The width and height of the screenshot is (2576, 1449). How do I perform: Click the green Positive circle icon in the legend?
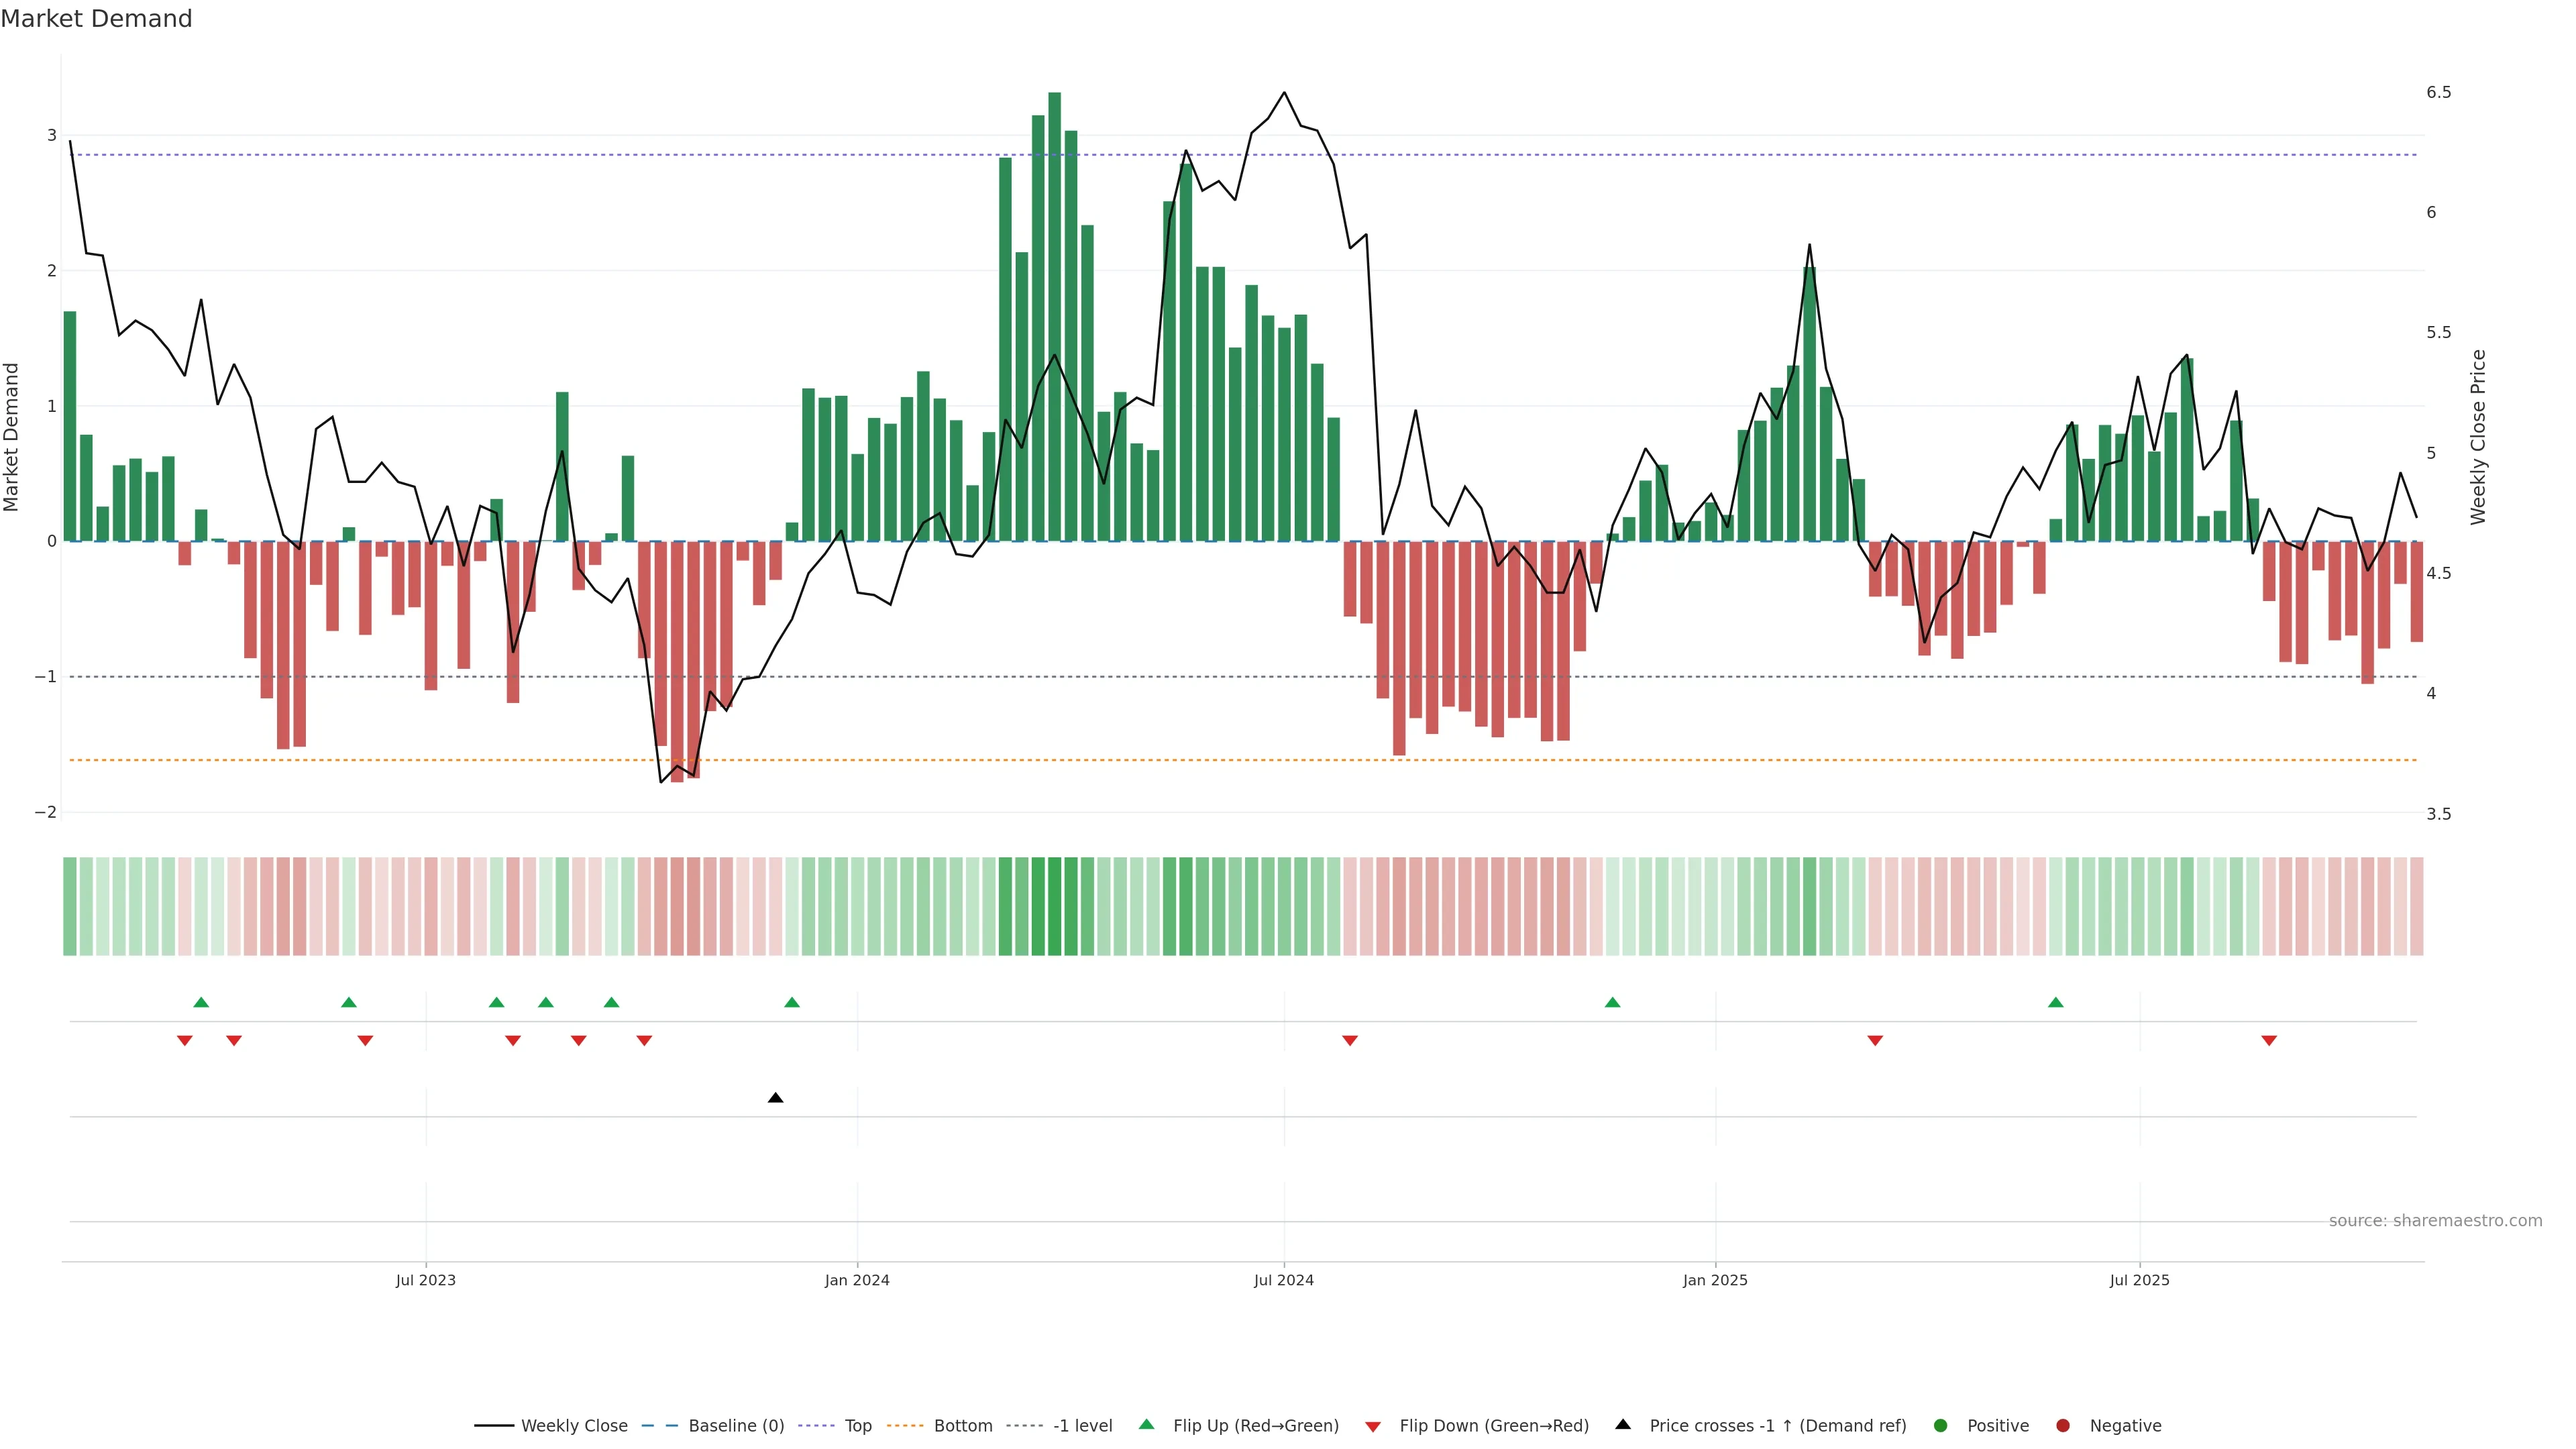(x=1940, y=1425)
